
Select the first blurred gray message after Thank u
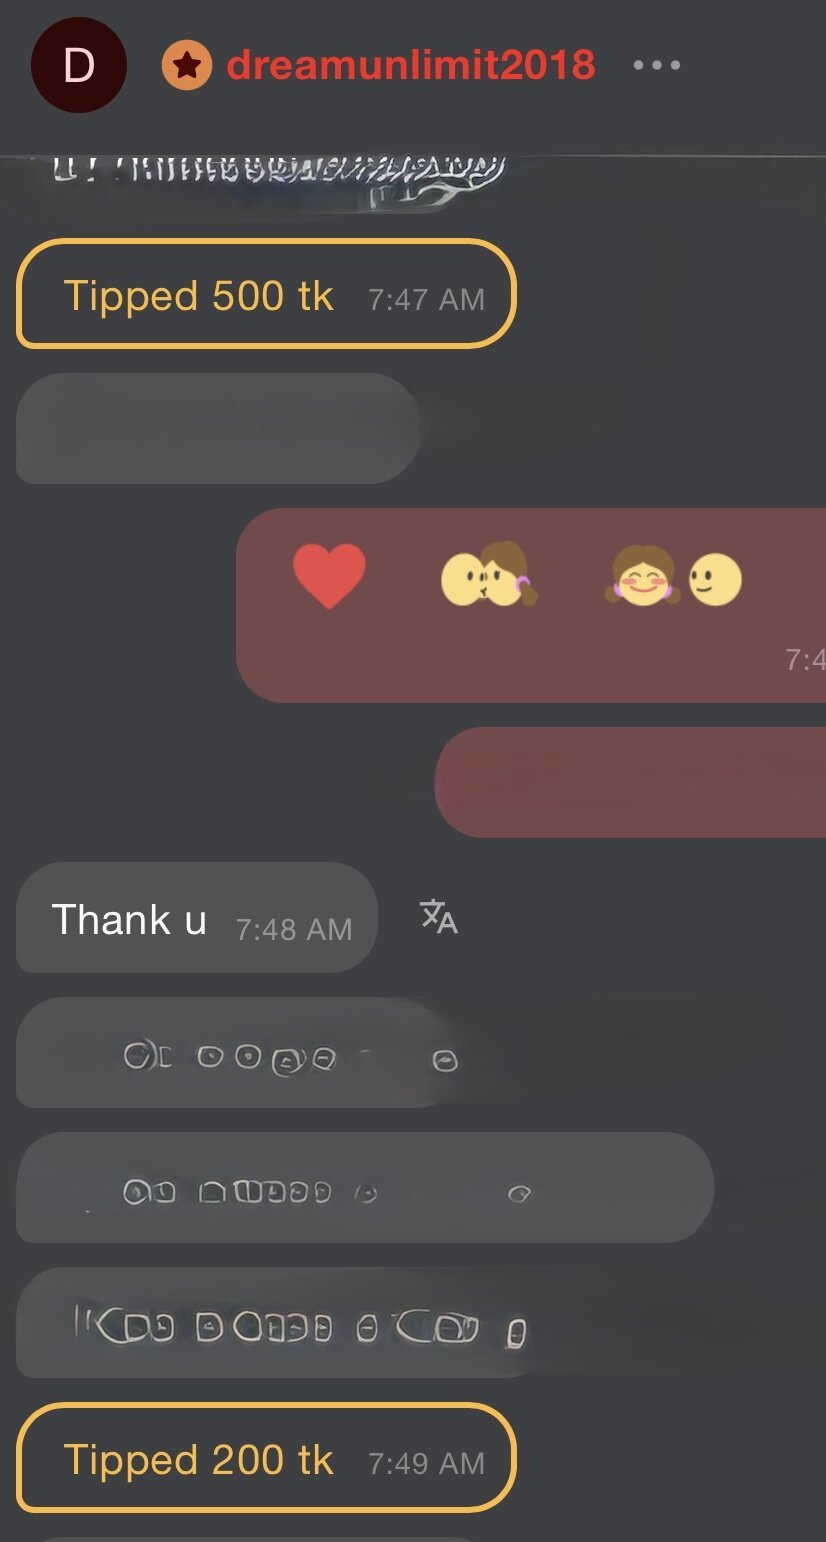click(x=240, y=1052)
